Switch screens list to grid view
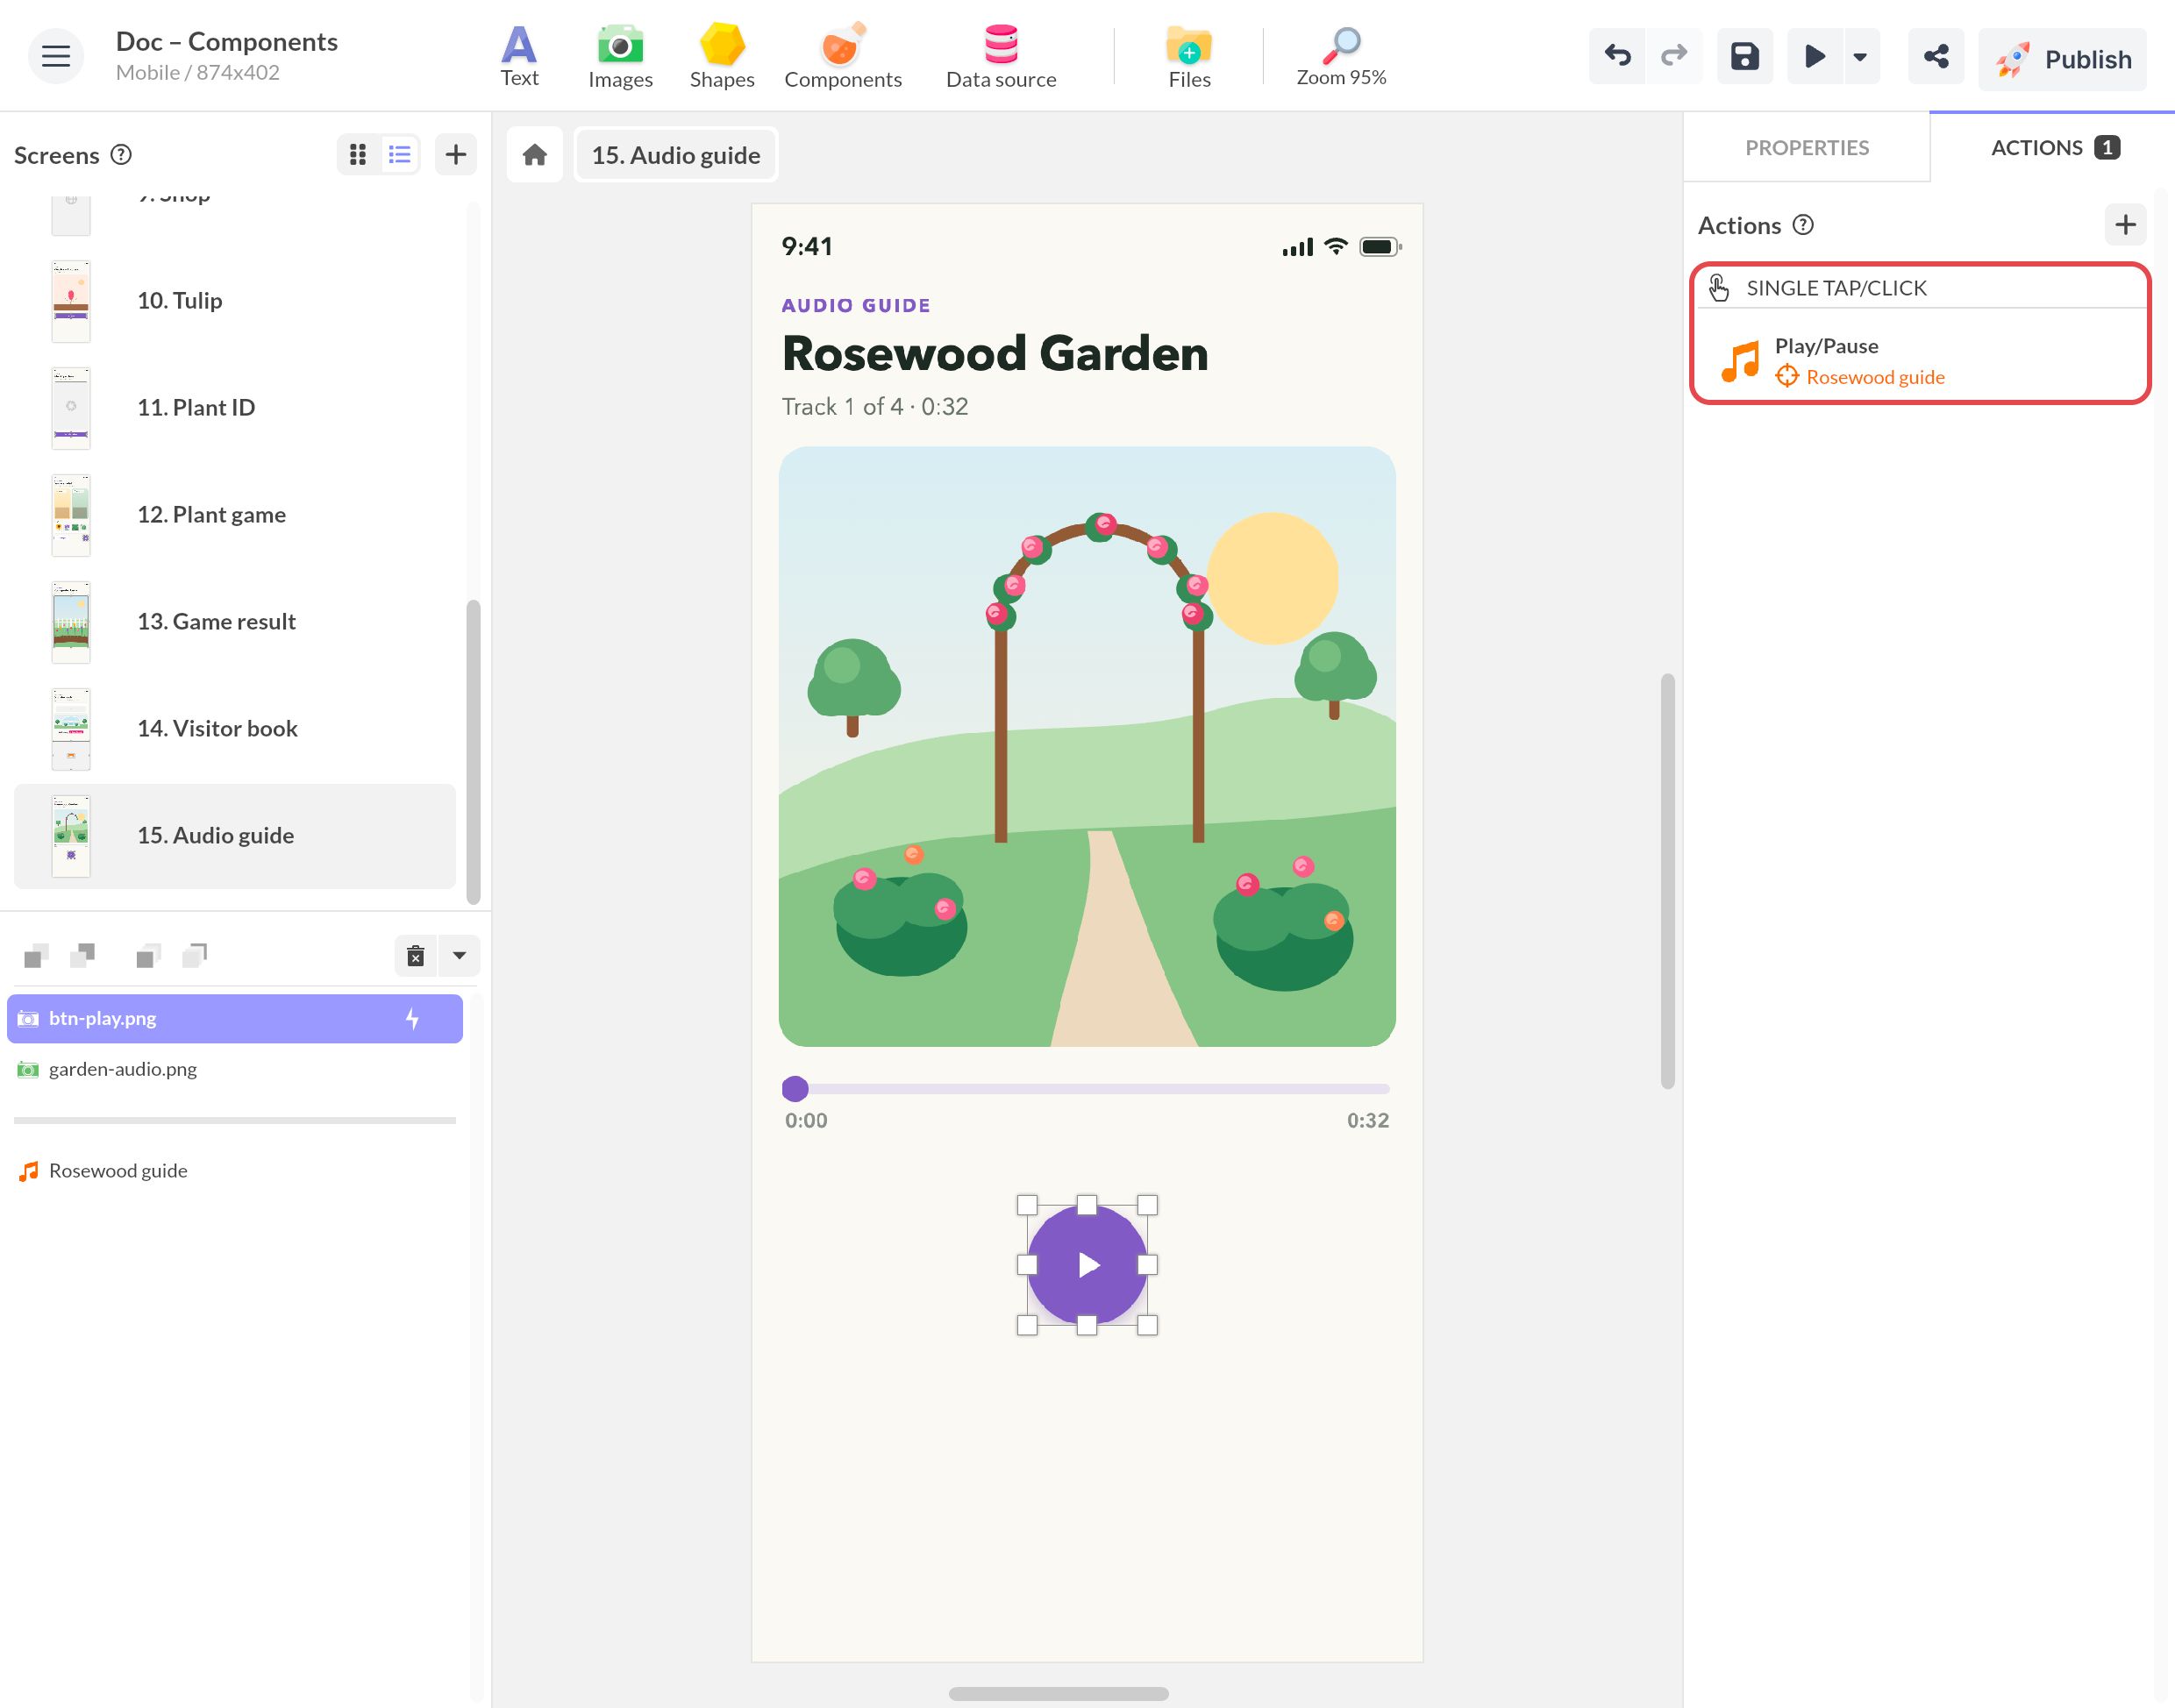 click(x=358, y=154)
